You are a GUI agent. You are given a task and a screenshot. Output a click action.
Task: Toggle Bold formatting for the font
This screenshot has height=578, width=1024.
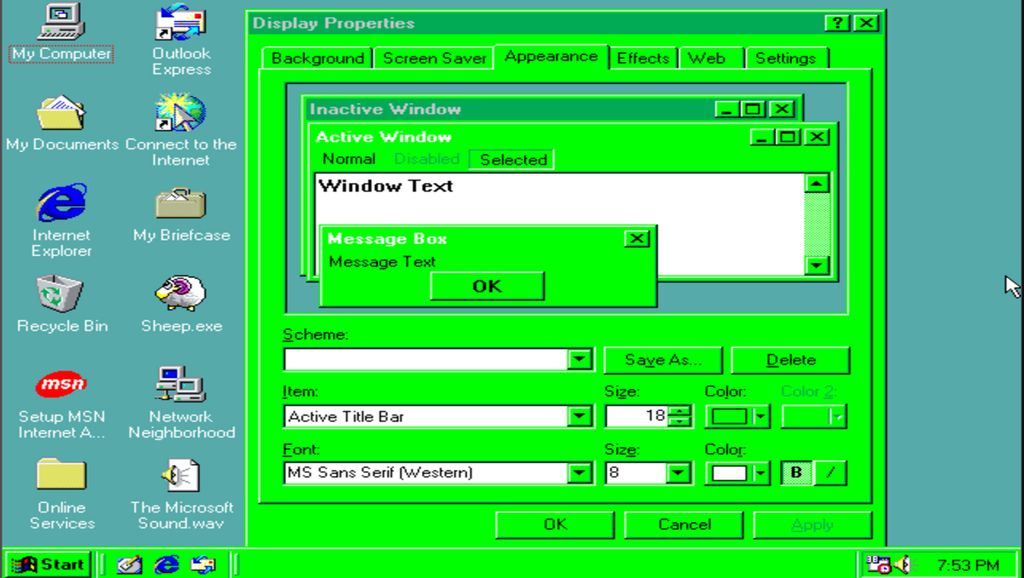[797, 470]
